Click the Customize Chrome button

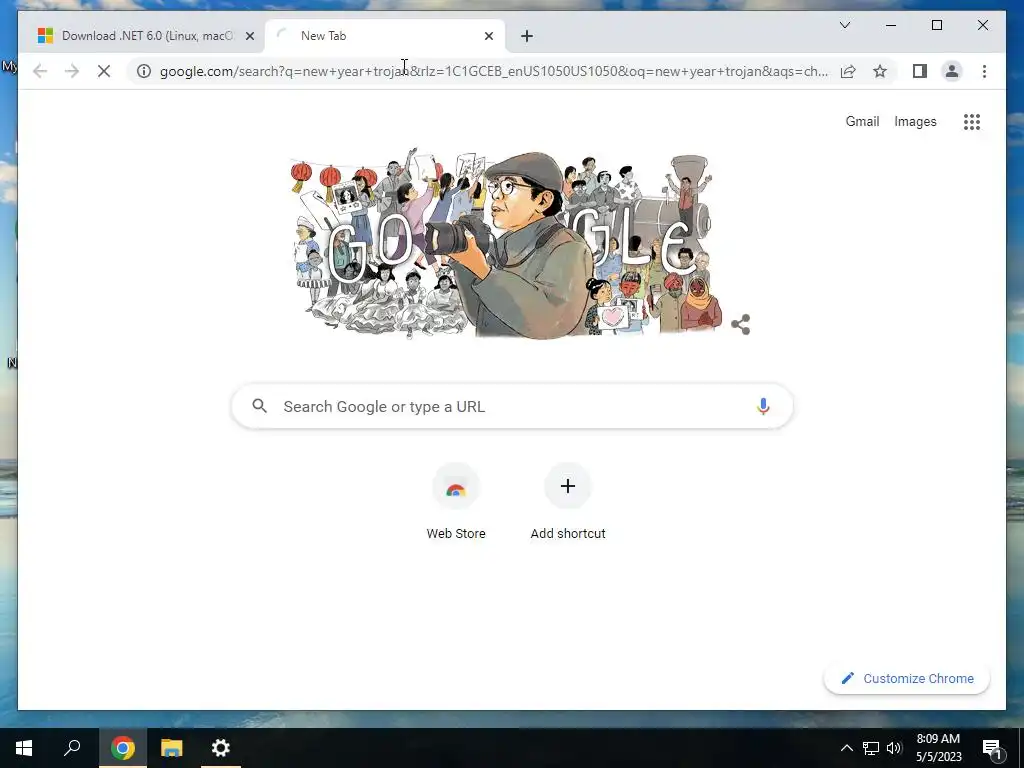point(906,679)
